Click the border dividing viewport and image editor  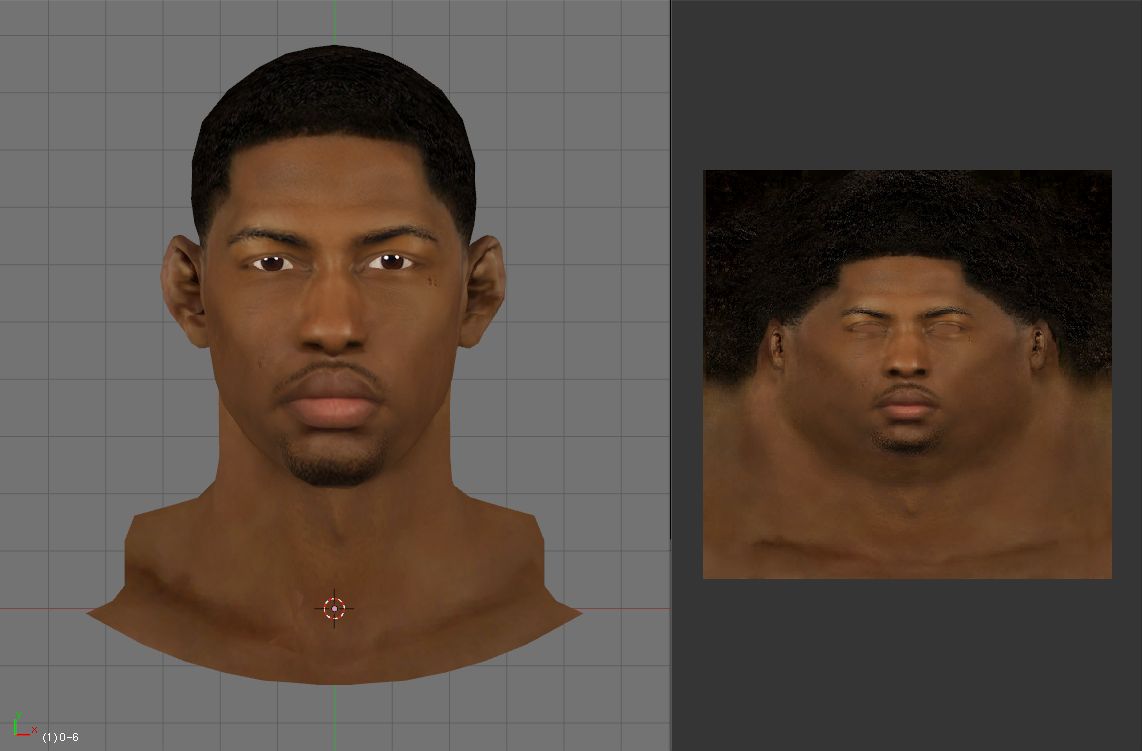pos(671,375)
